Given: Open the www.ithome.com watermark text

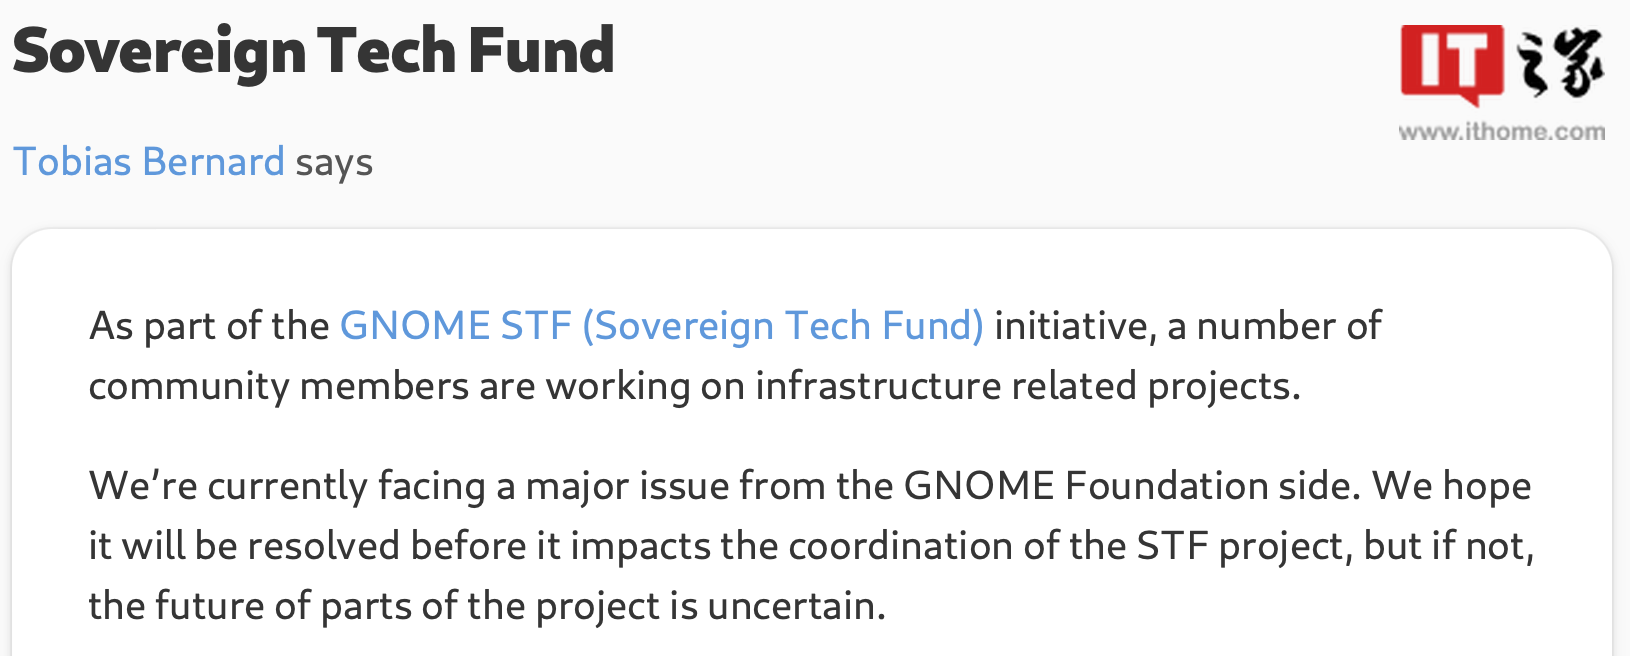Looking at the screenshot, I should [x=1502, y=131].
